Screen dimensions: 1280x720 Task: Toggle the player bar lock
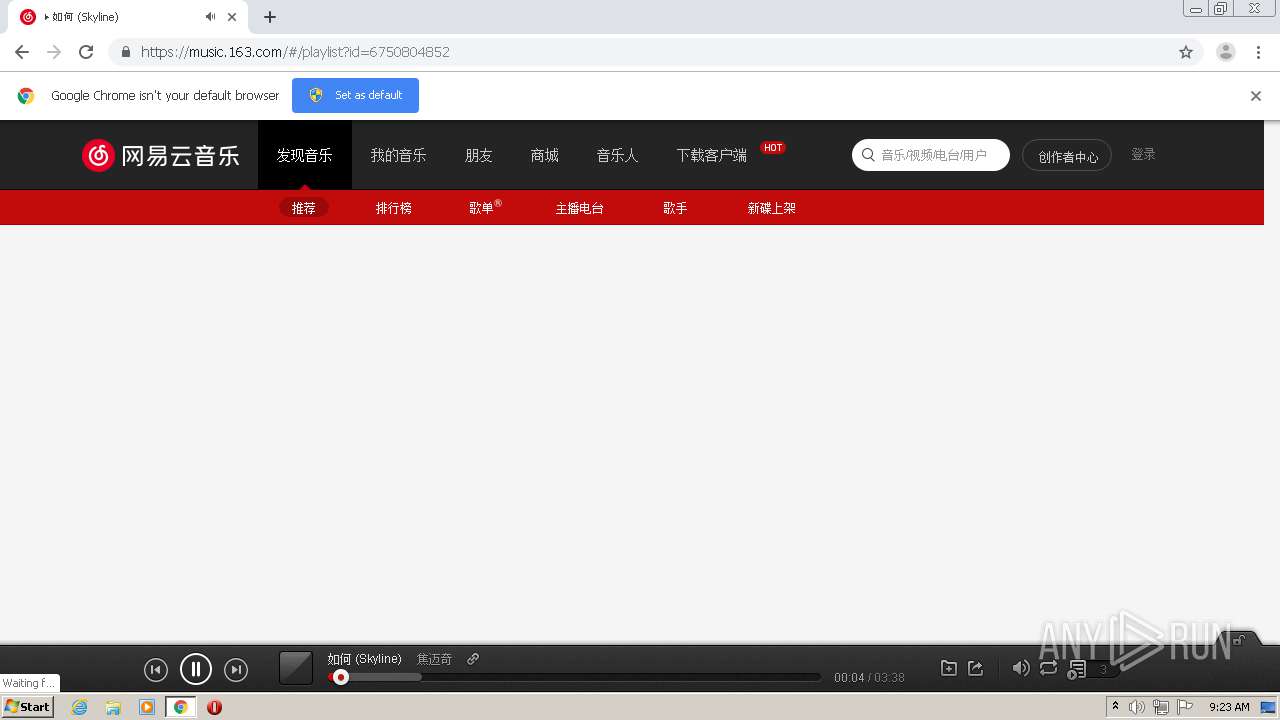click(1239, 640)
